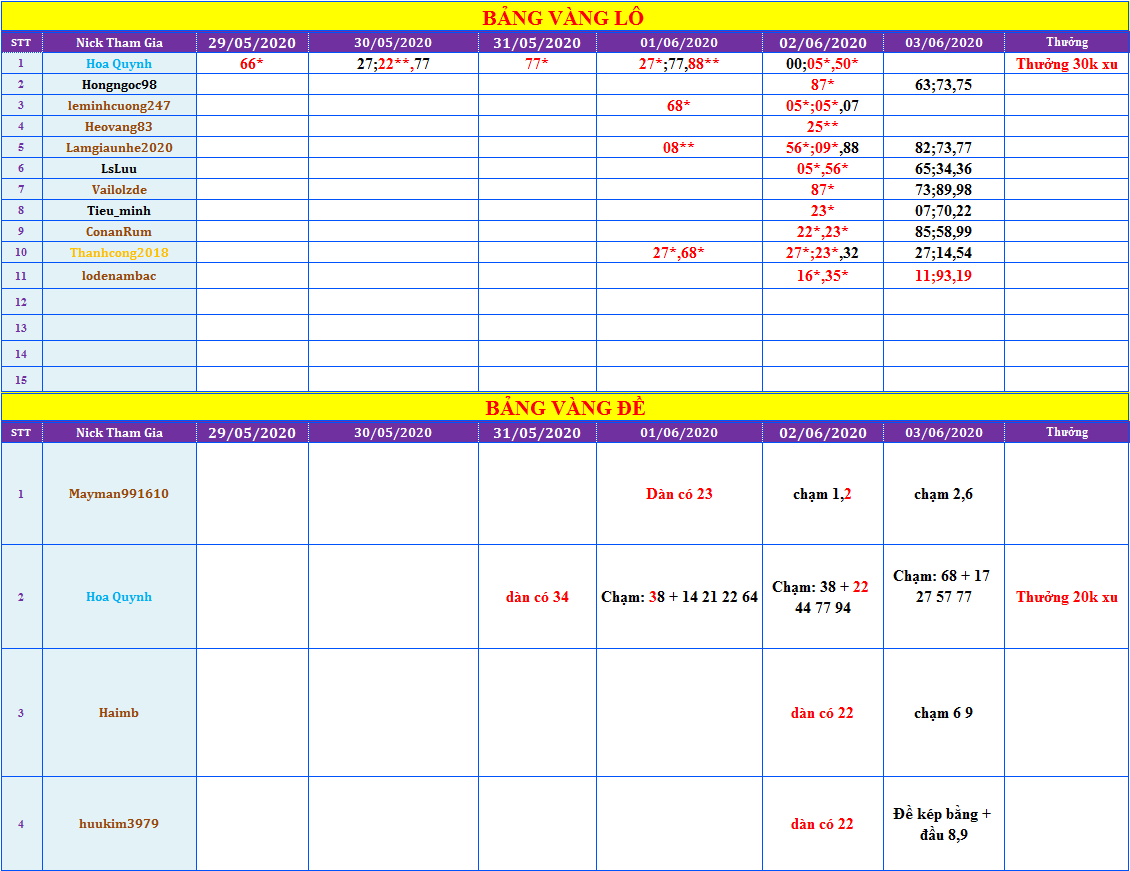Select the cell '16*,35*'
This screenshot has width=1130, height=871.
[x=822, y=275]
